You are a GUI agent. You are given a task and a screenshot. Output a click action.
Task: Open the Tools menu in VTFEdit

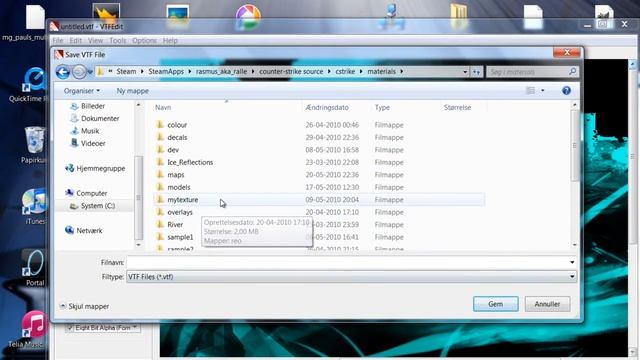[118, 40]
